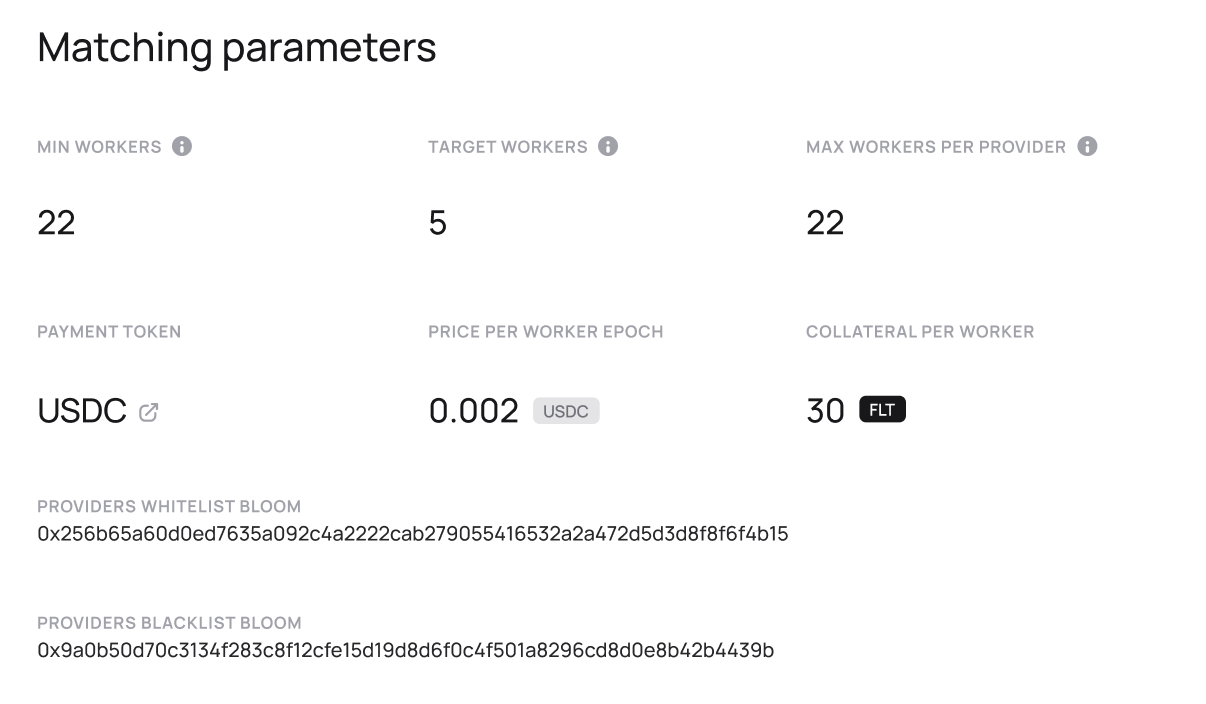Click the Collateral Per Worker label
The height and width of the screenshot is (704, 1206).
pyautogui.click(x=920, y=332)
